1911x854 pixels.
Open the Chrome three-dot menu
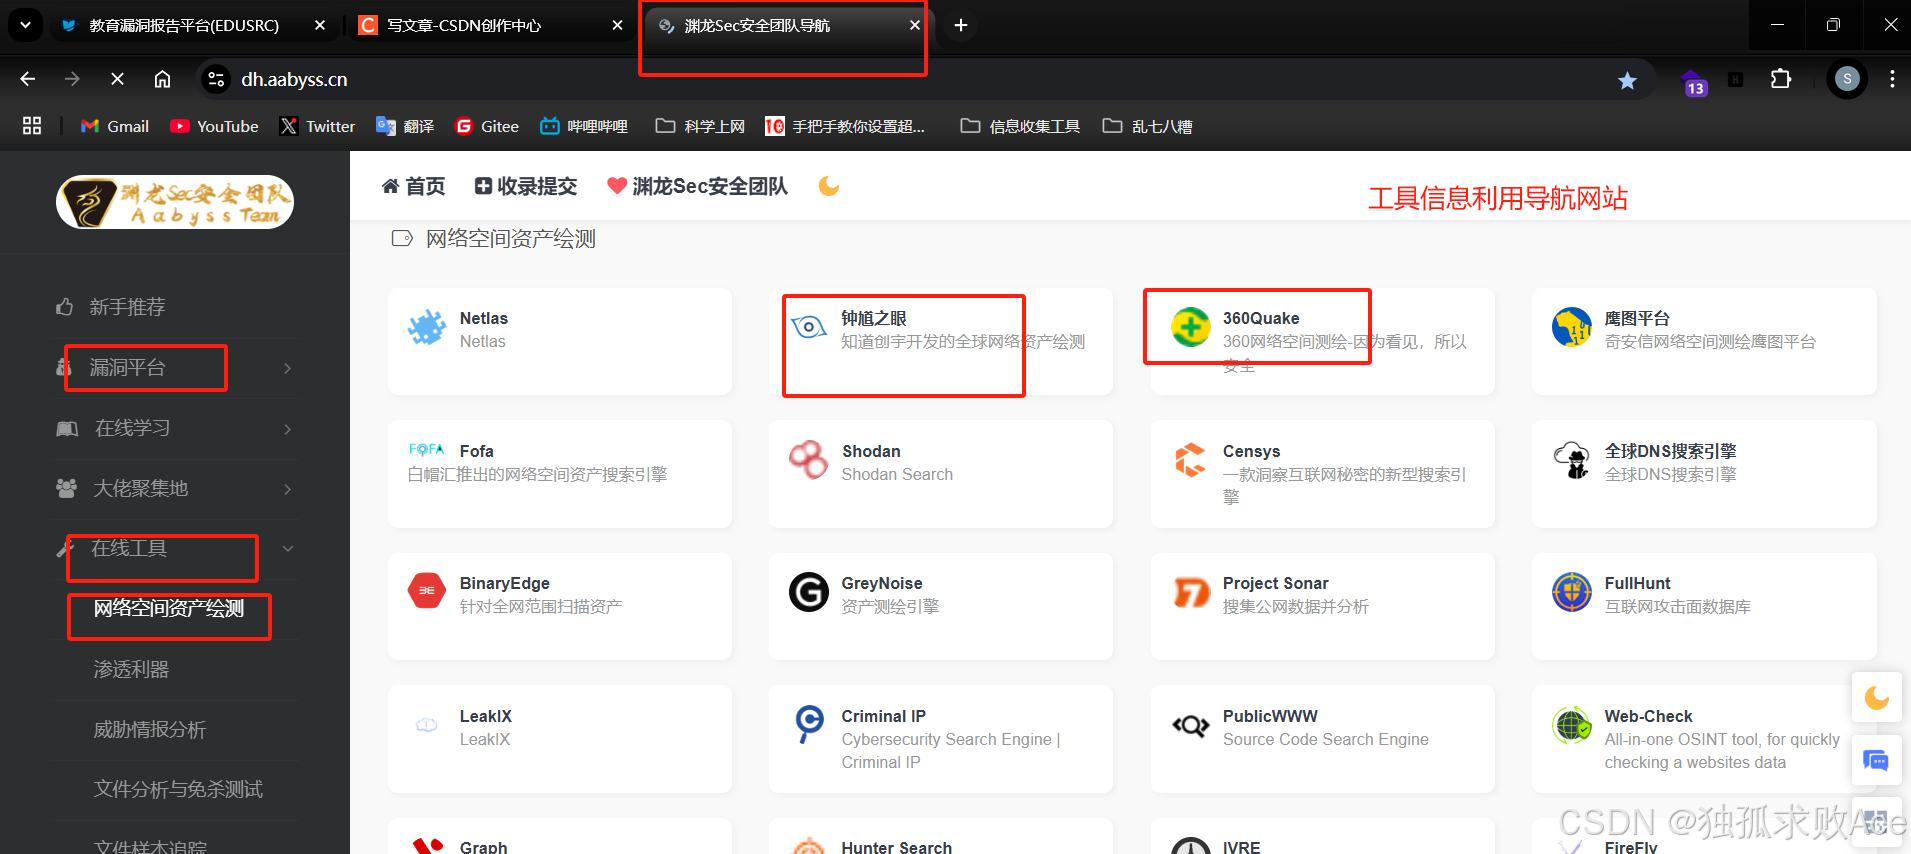[x=1892, y=79]
